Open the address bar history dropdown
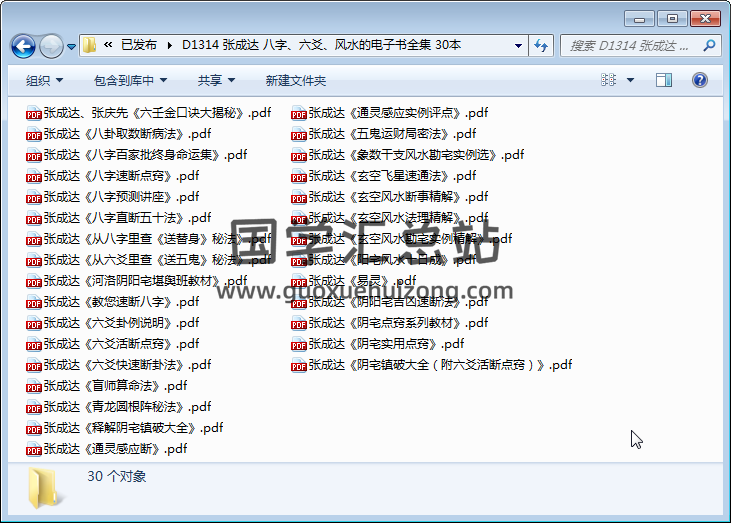The height and width of the screenshot is (523, 731). 518,46
